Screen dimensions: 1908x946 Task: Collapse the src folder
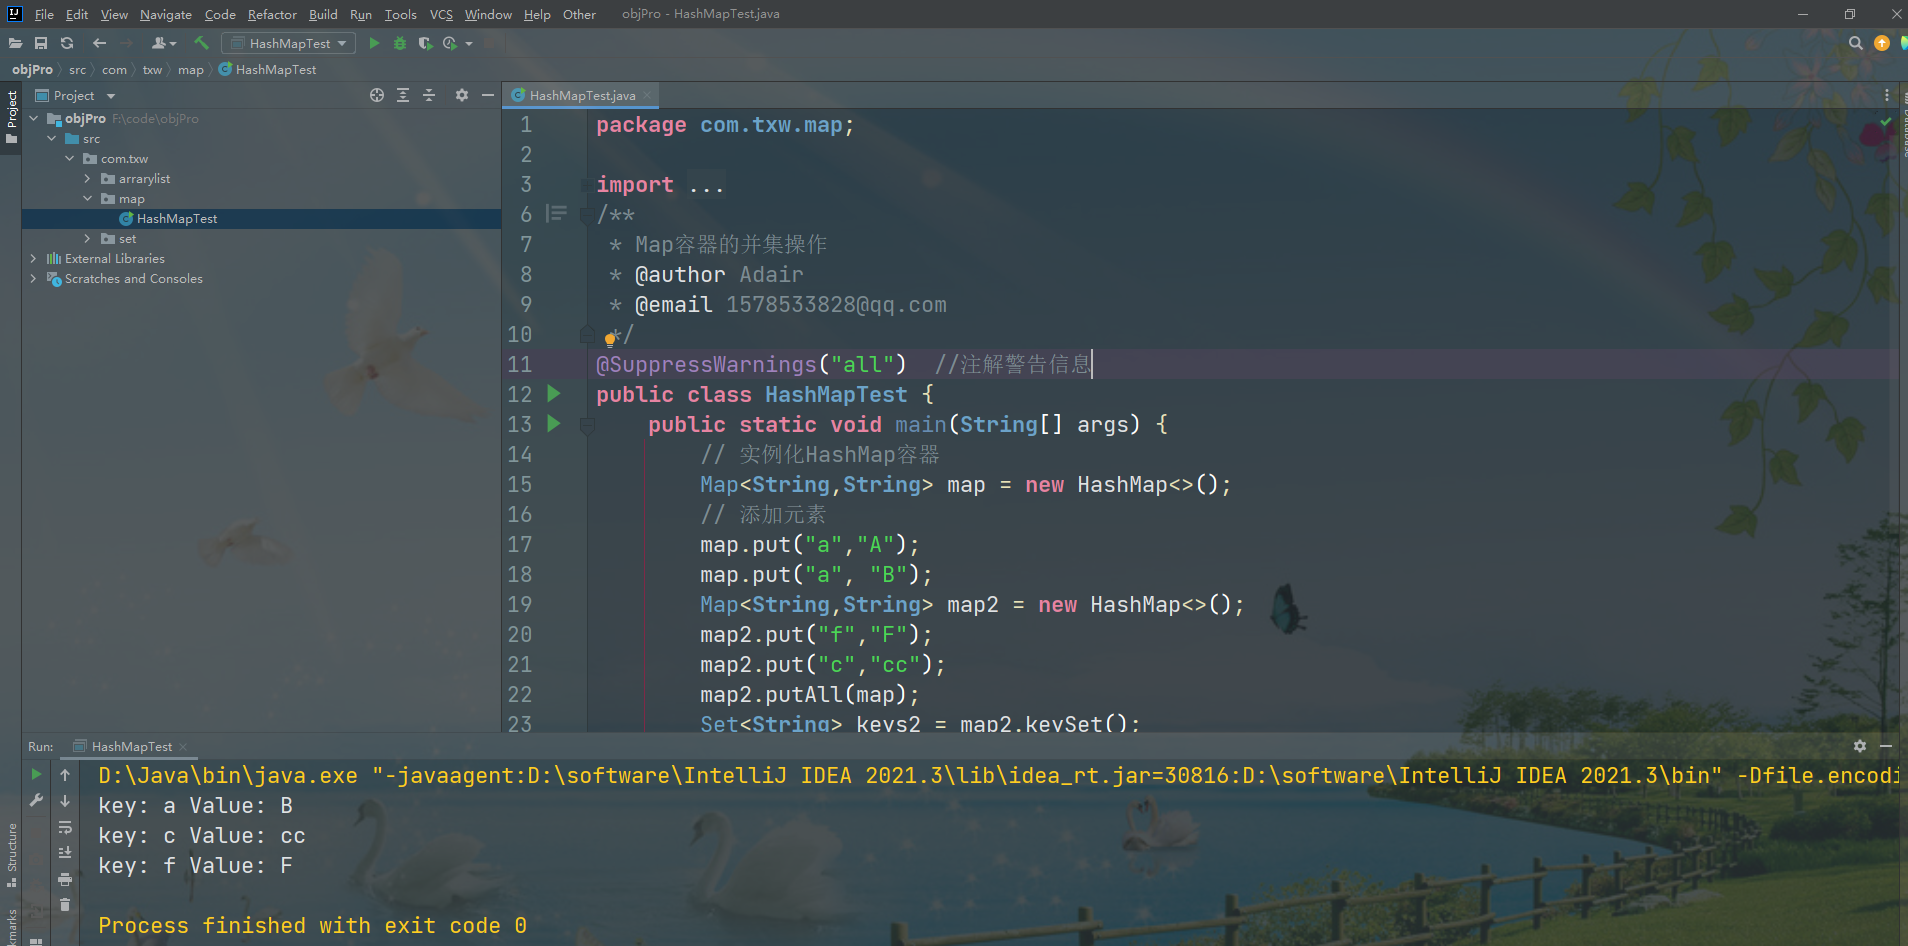coord(52,138)
